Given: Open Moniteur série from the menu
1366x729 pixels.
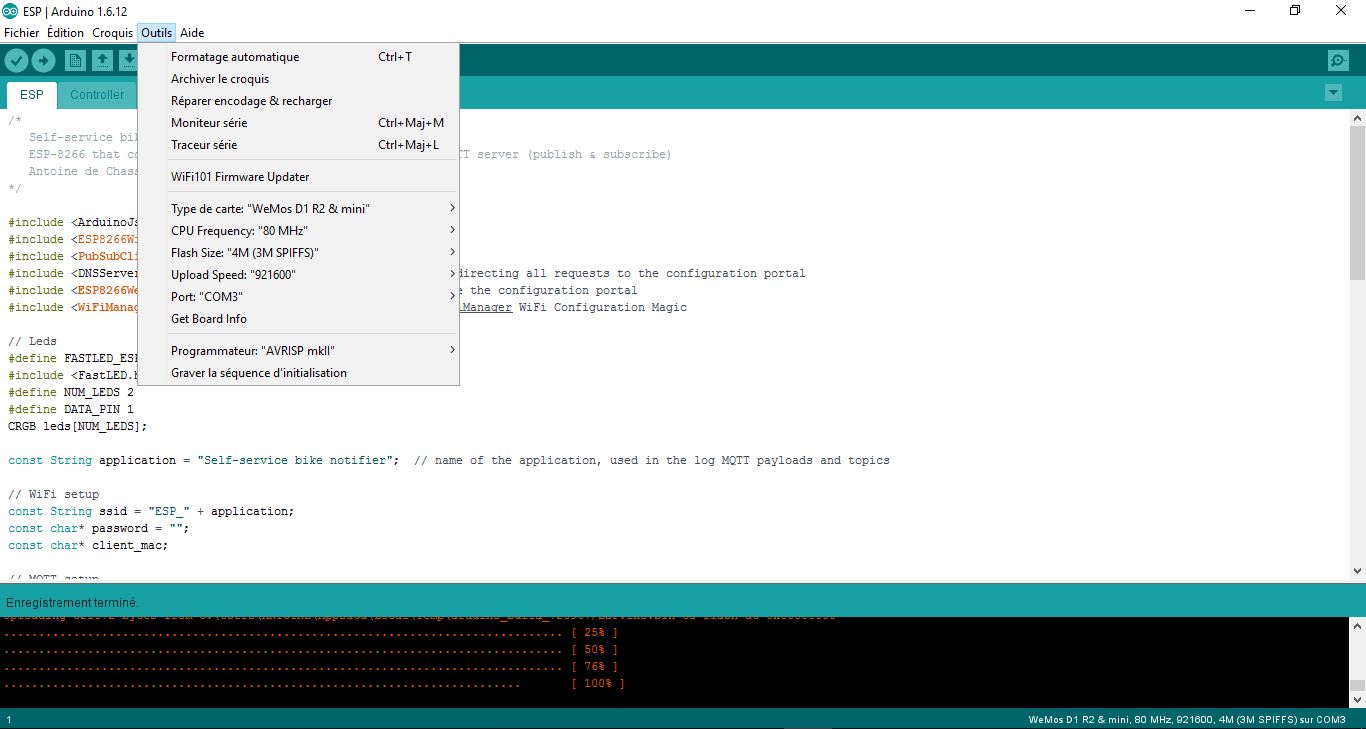Looking at the screenshot, I should click(x=298, y=123).
